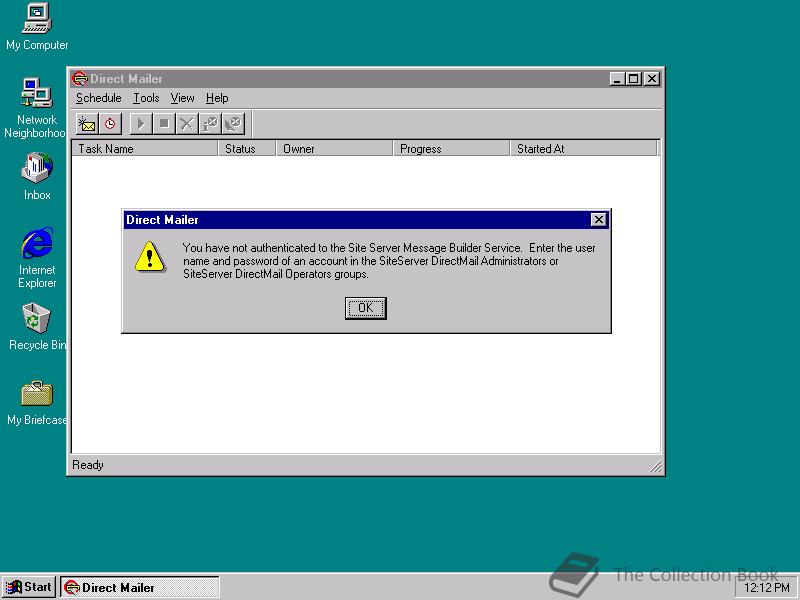This screenshot has width=800, height=600.
Task: Click the grayed info properties toolbar icon
Action: click(210, 124)
